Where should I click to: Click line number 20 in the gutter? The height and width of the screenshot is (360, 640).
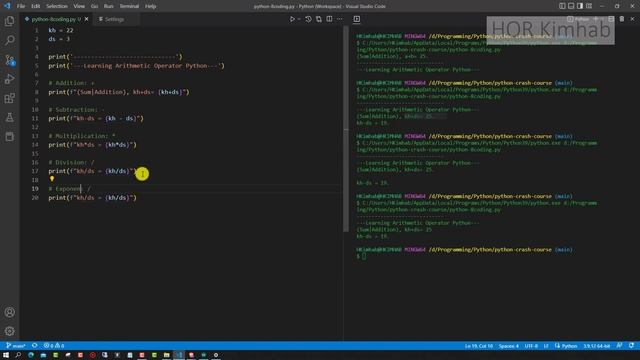click(x=35, y=198)
